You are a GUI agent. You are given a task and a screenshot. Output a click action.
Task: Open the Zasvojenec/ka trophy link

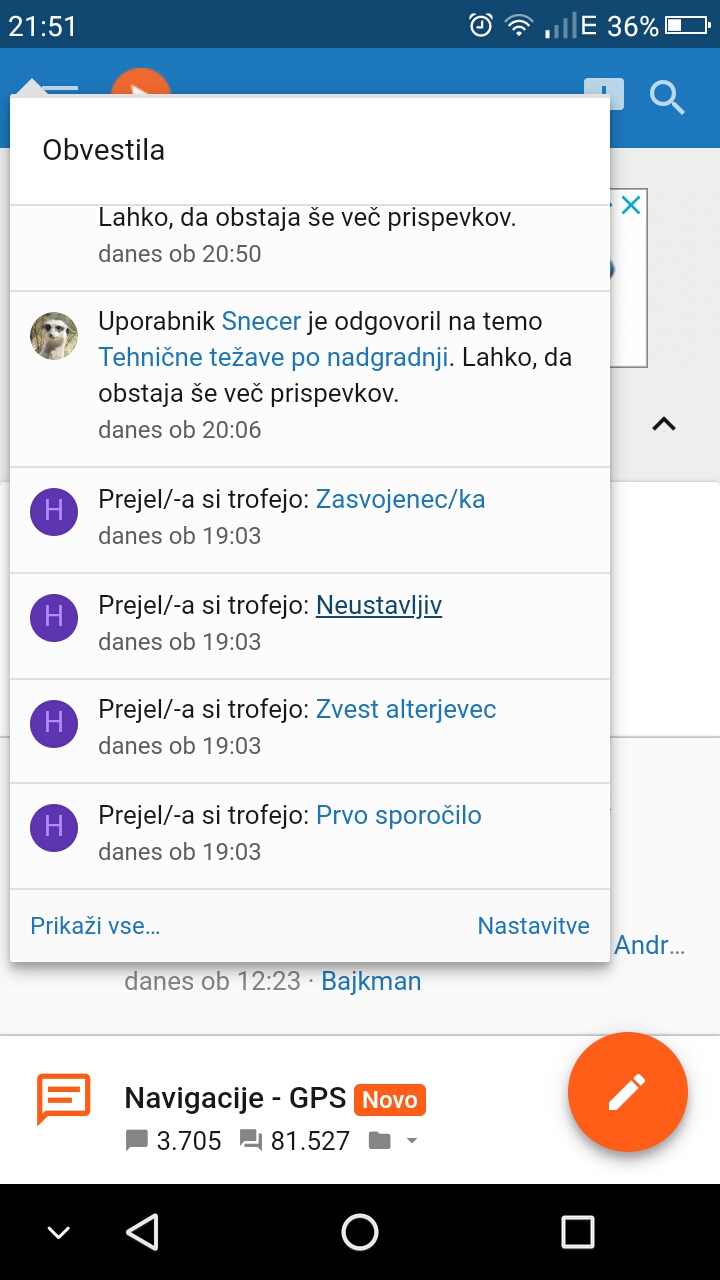(400, 499)
